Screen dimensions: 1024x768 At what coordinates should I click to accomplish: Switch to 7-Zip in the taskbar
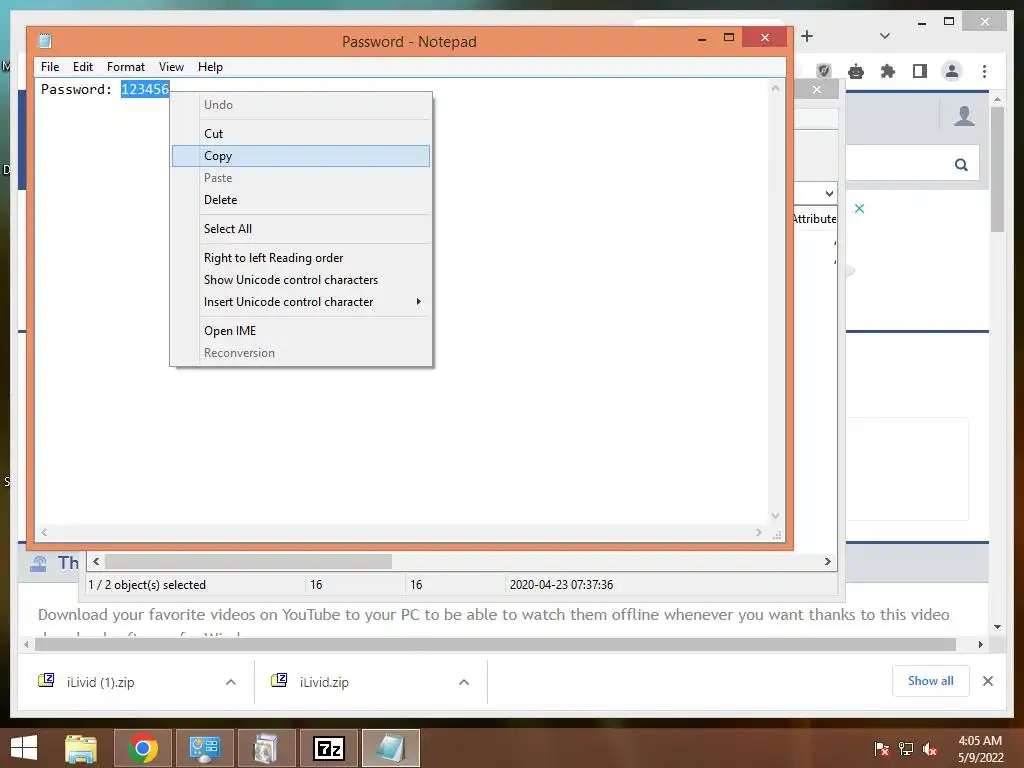click(328, 748)
